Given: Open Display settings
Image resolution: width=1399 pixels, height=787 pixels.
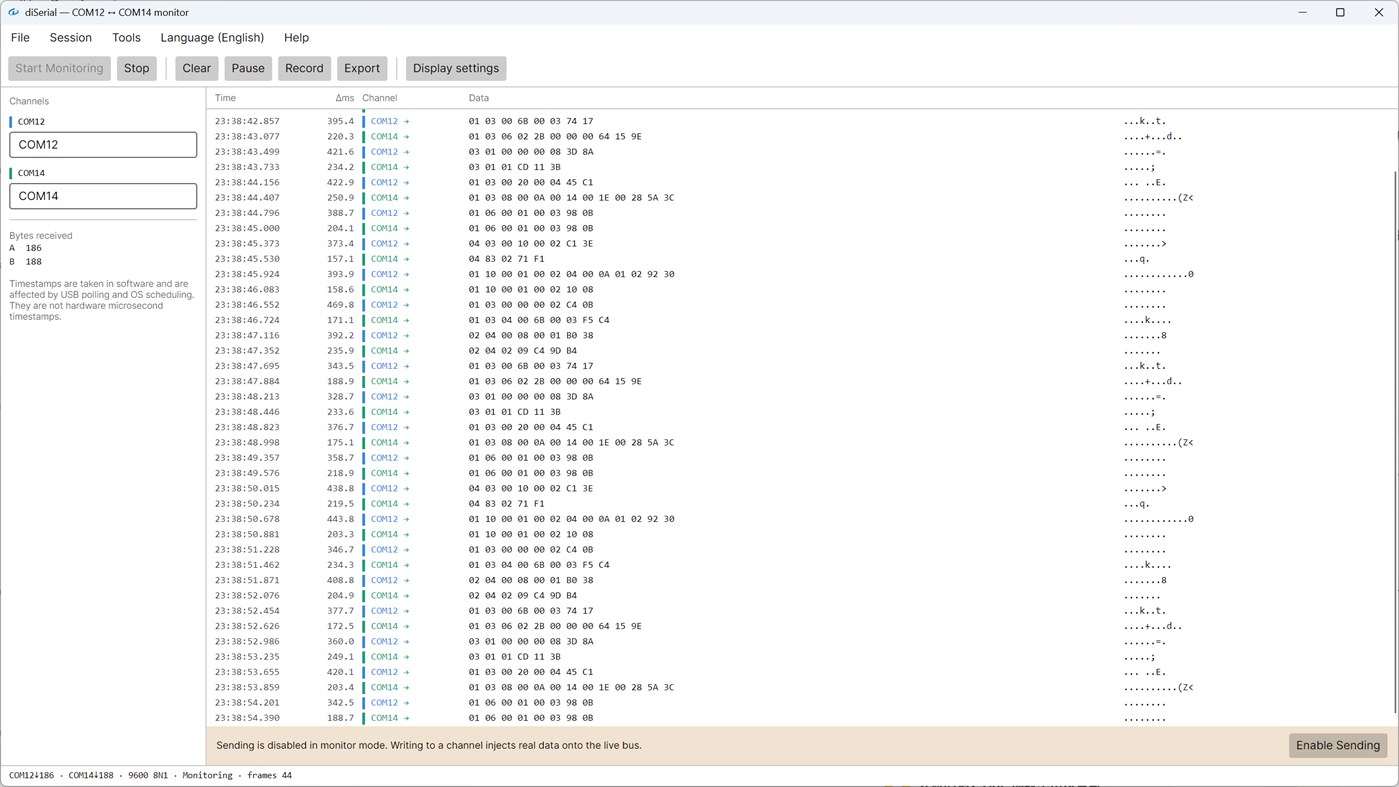Looking at the screenshot, I should pos(456,68).
